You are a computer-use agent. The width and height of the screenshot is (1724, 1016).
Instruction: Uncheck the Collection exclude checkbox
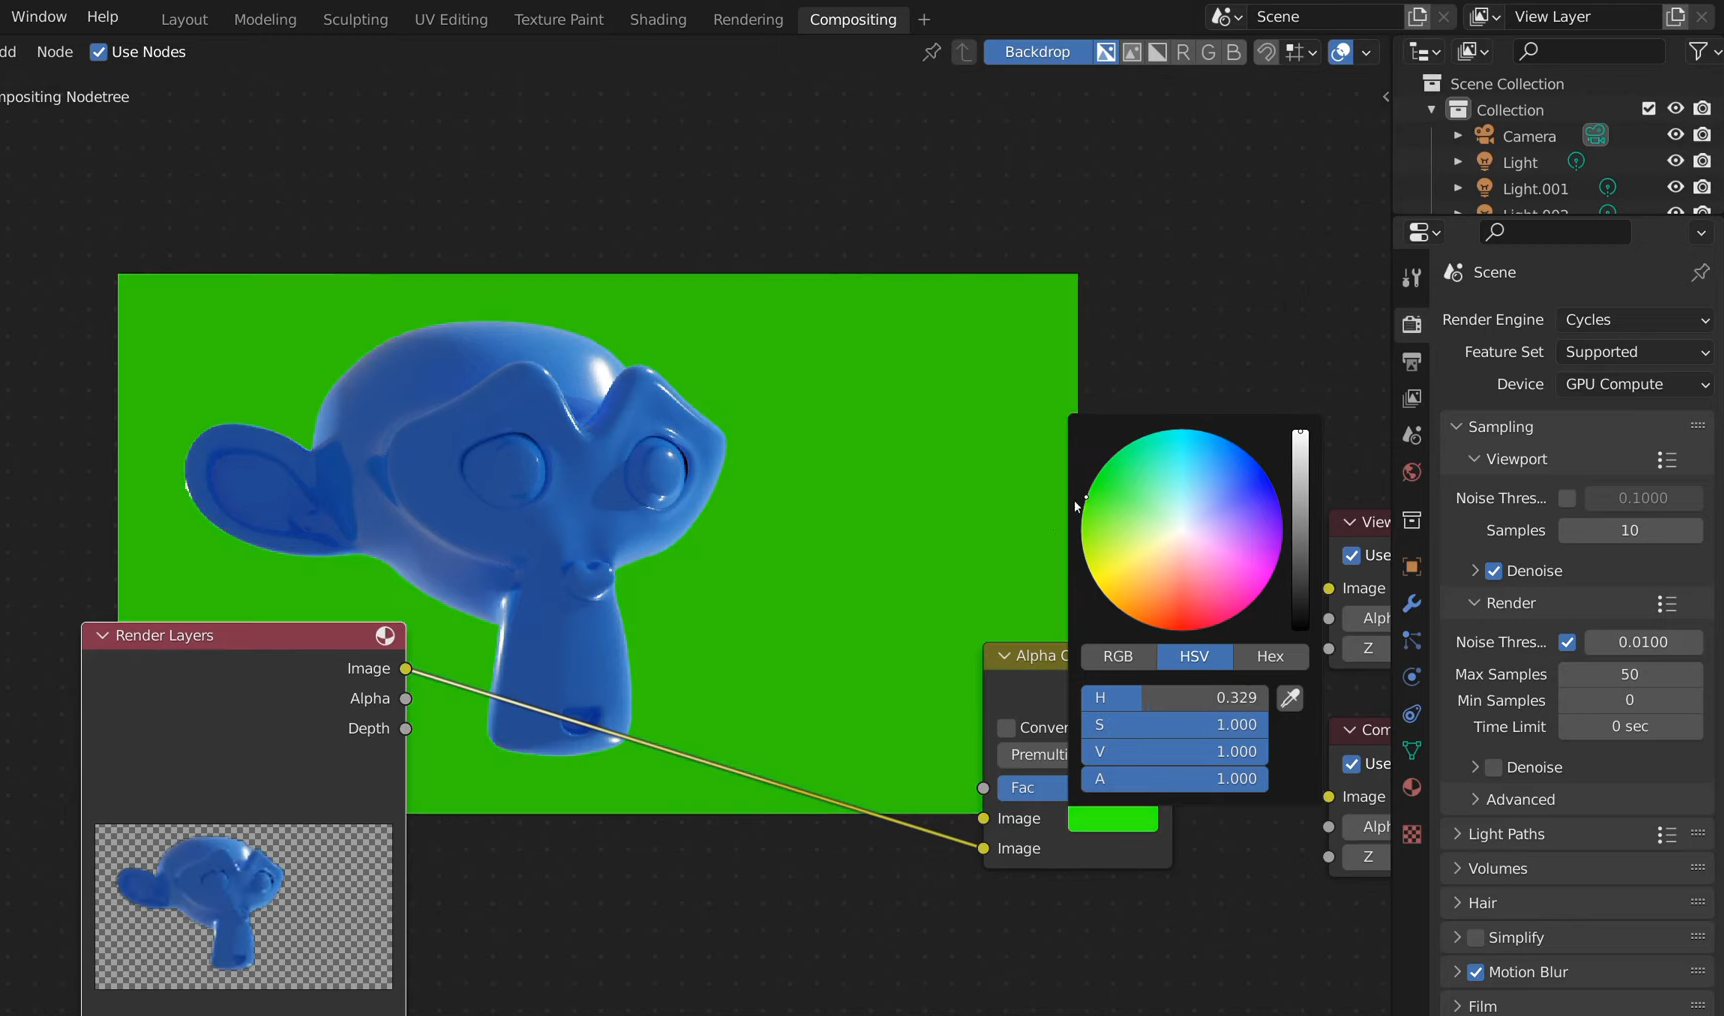1649,109
